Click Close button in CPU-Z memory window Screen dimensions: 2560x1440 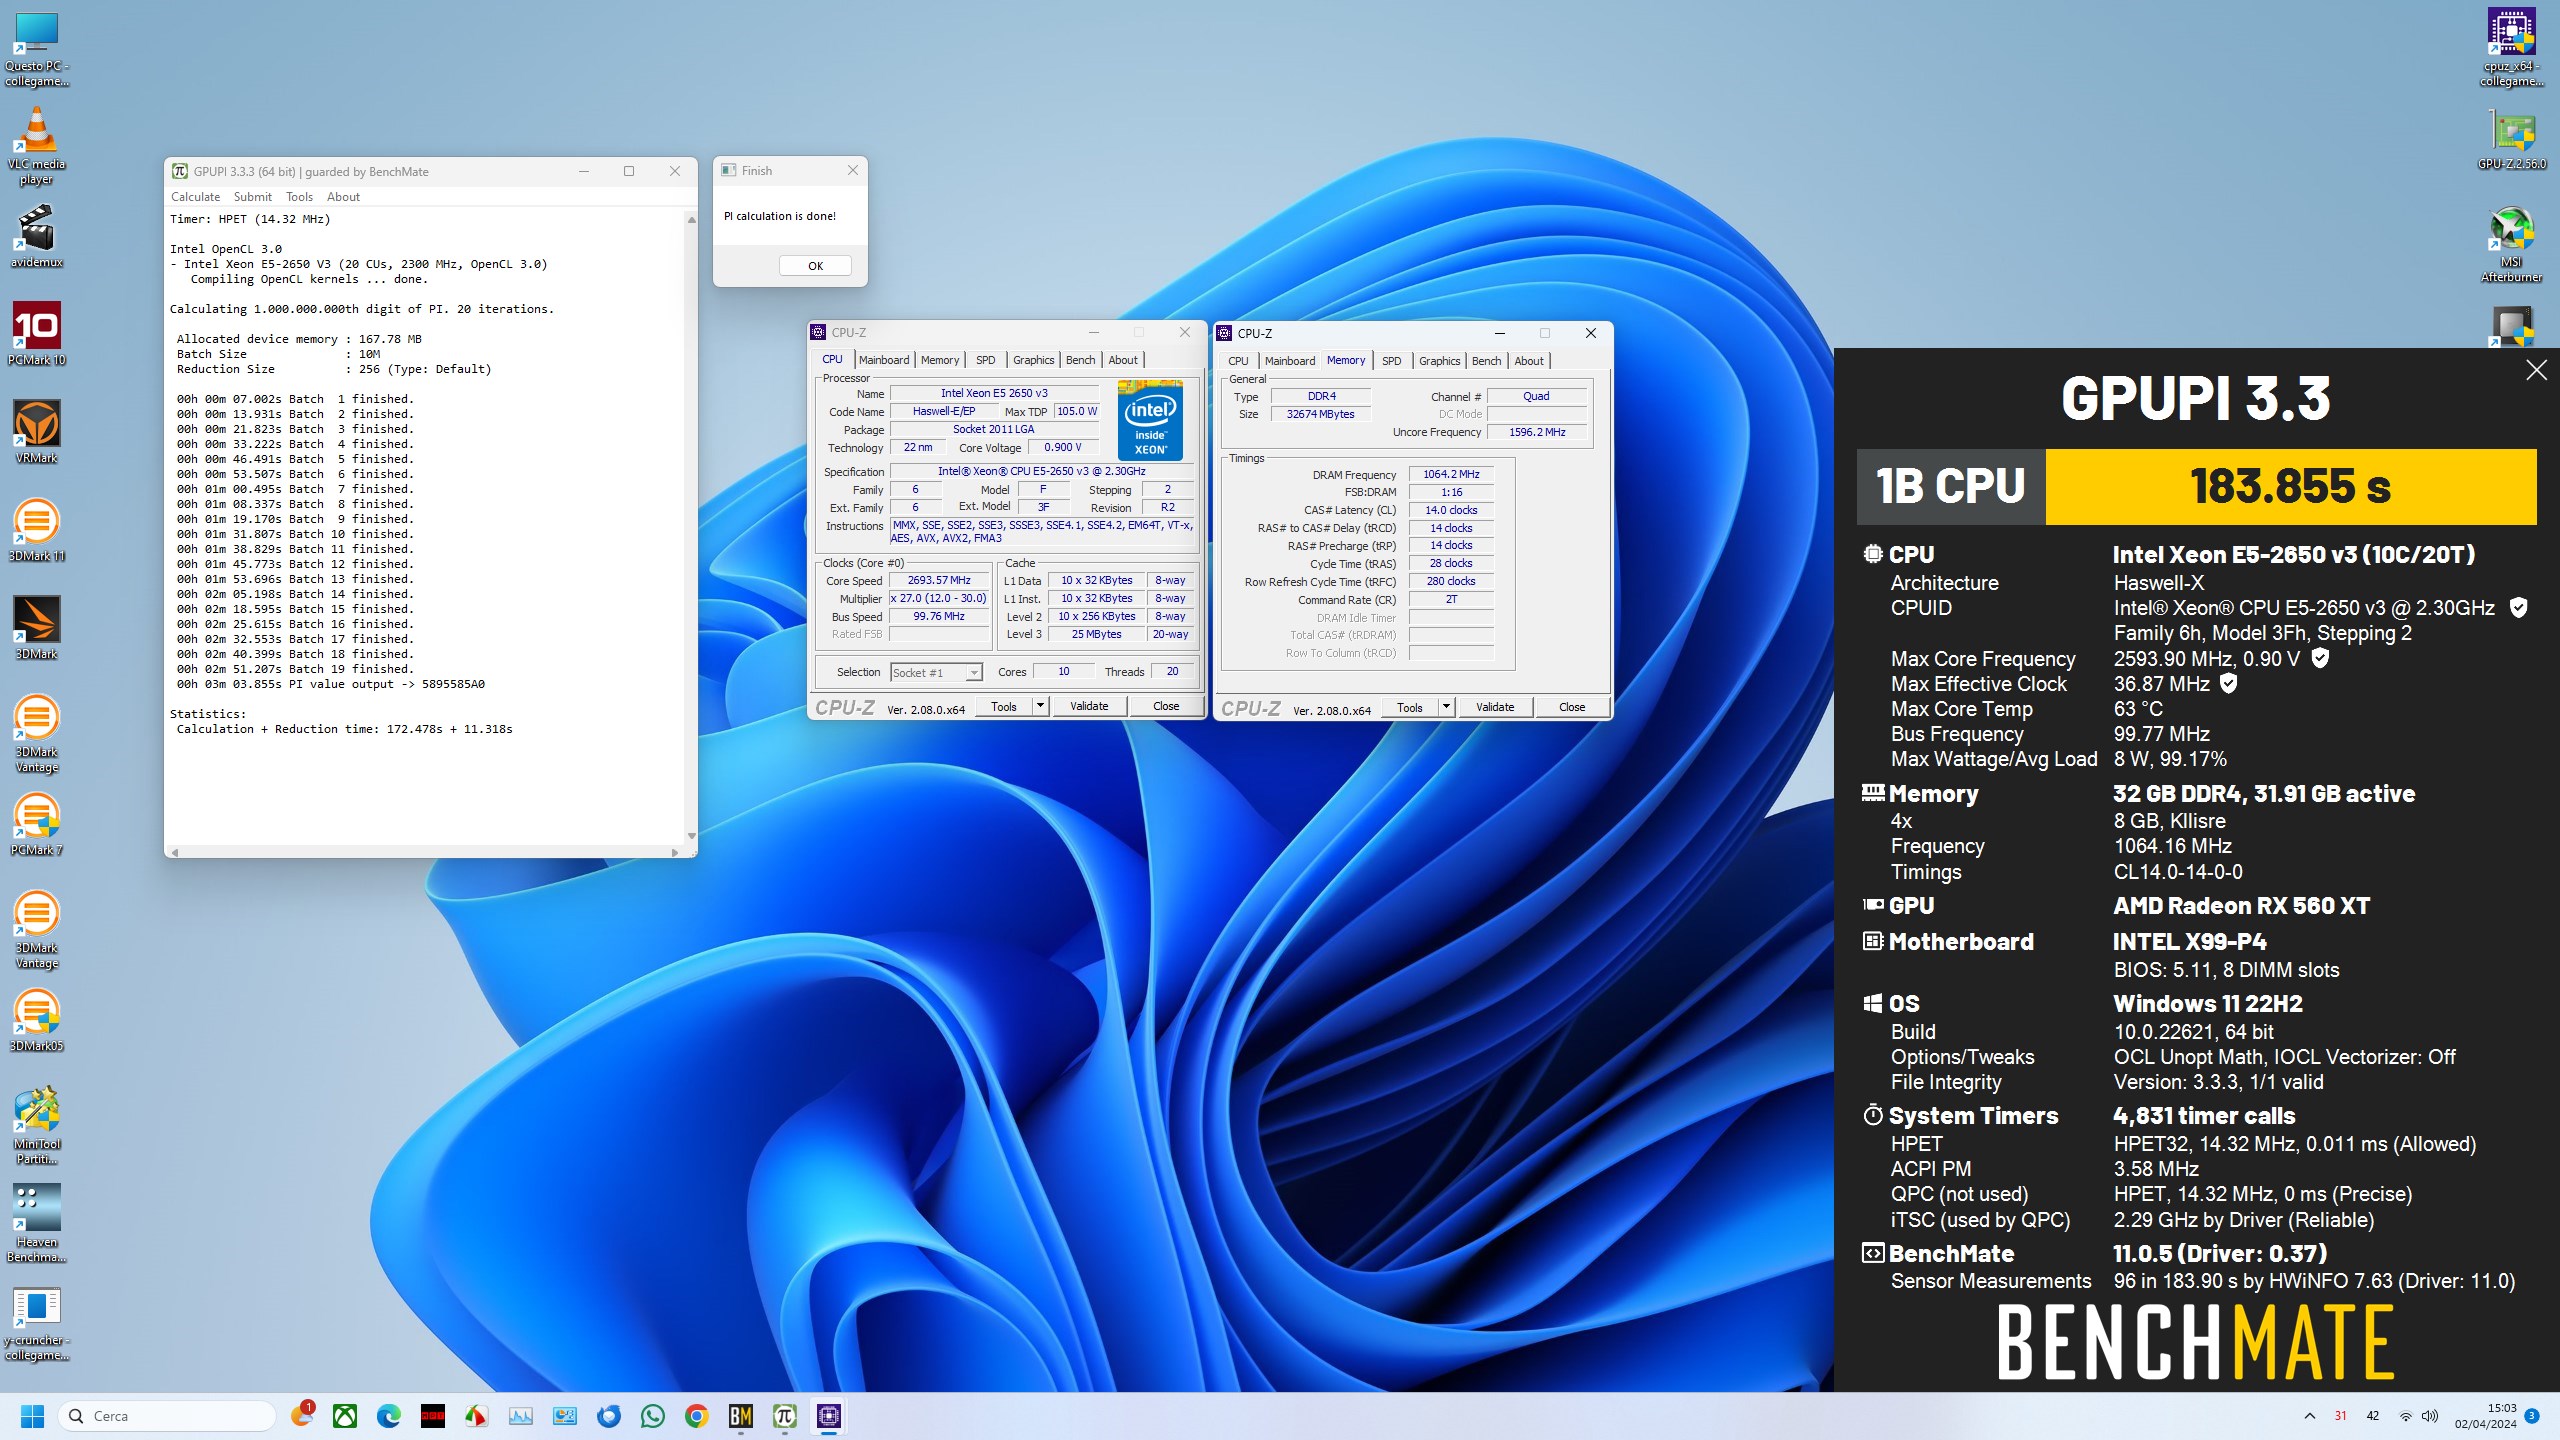pos(1572,707)
